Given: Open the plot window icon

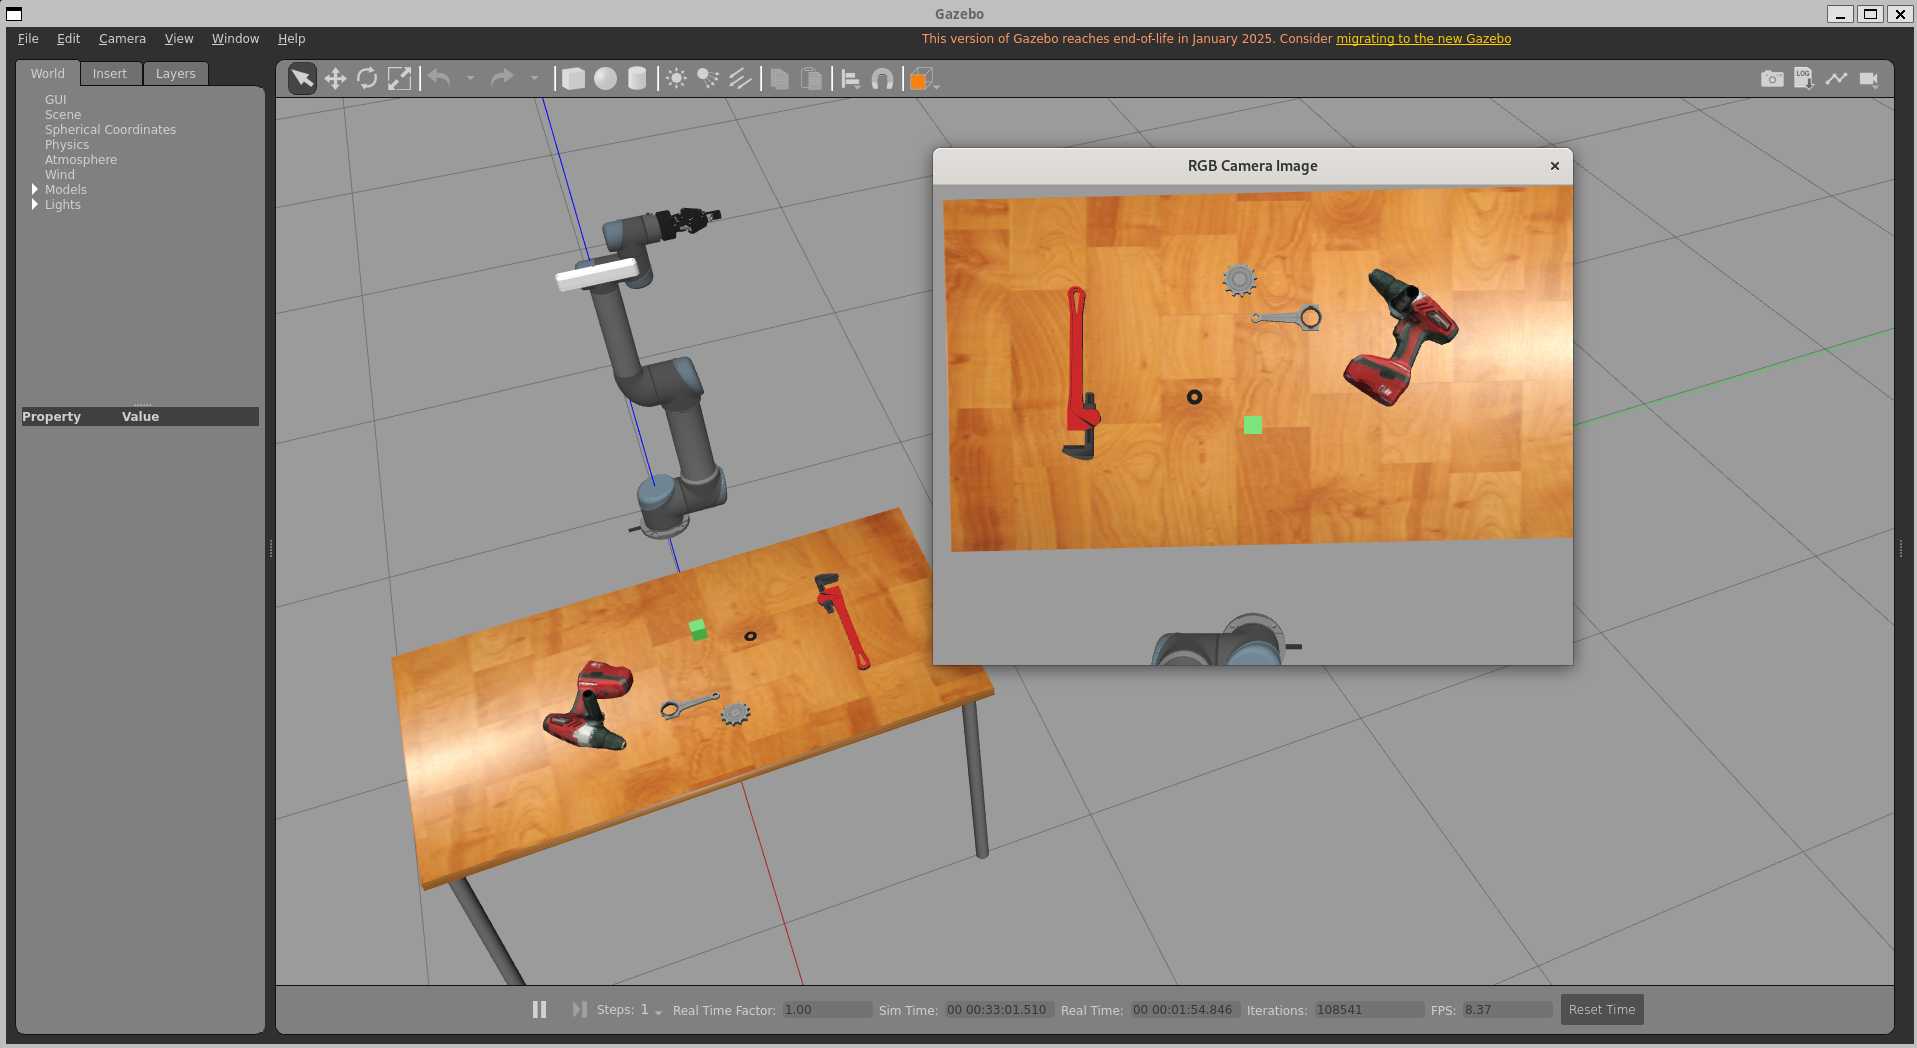Looking at the screenshot, I should (1836, 79).
